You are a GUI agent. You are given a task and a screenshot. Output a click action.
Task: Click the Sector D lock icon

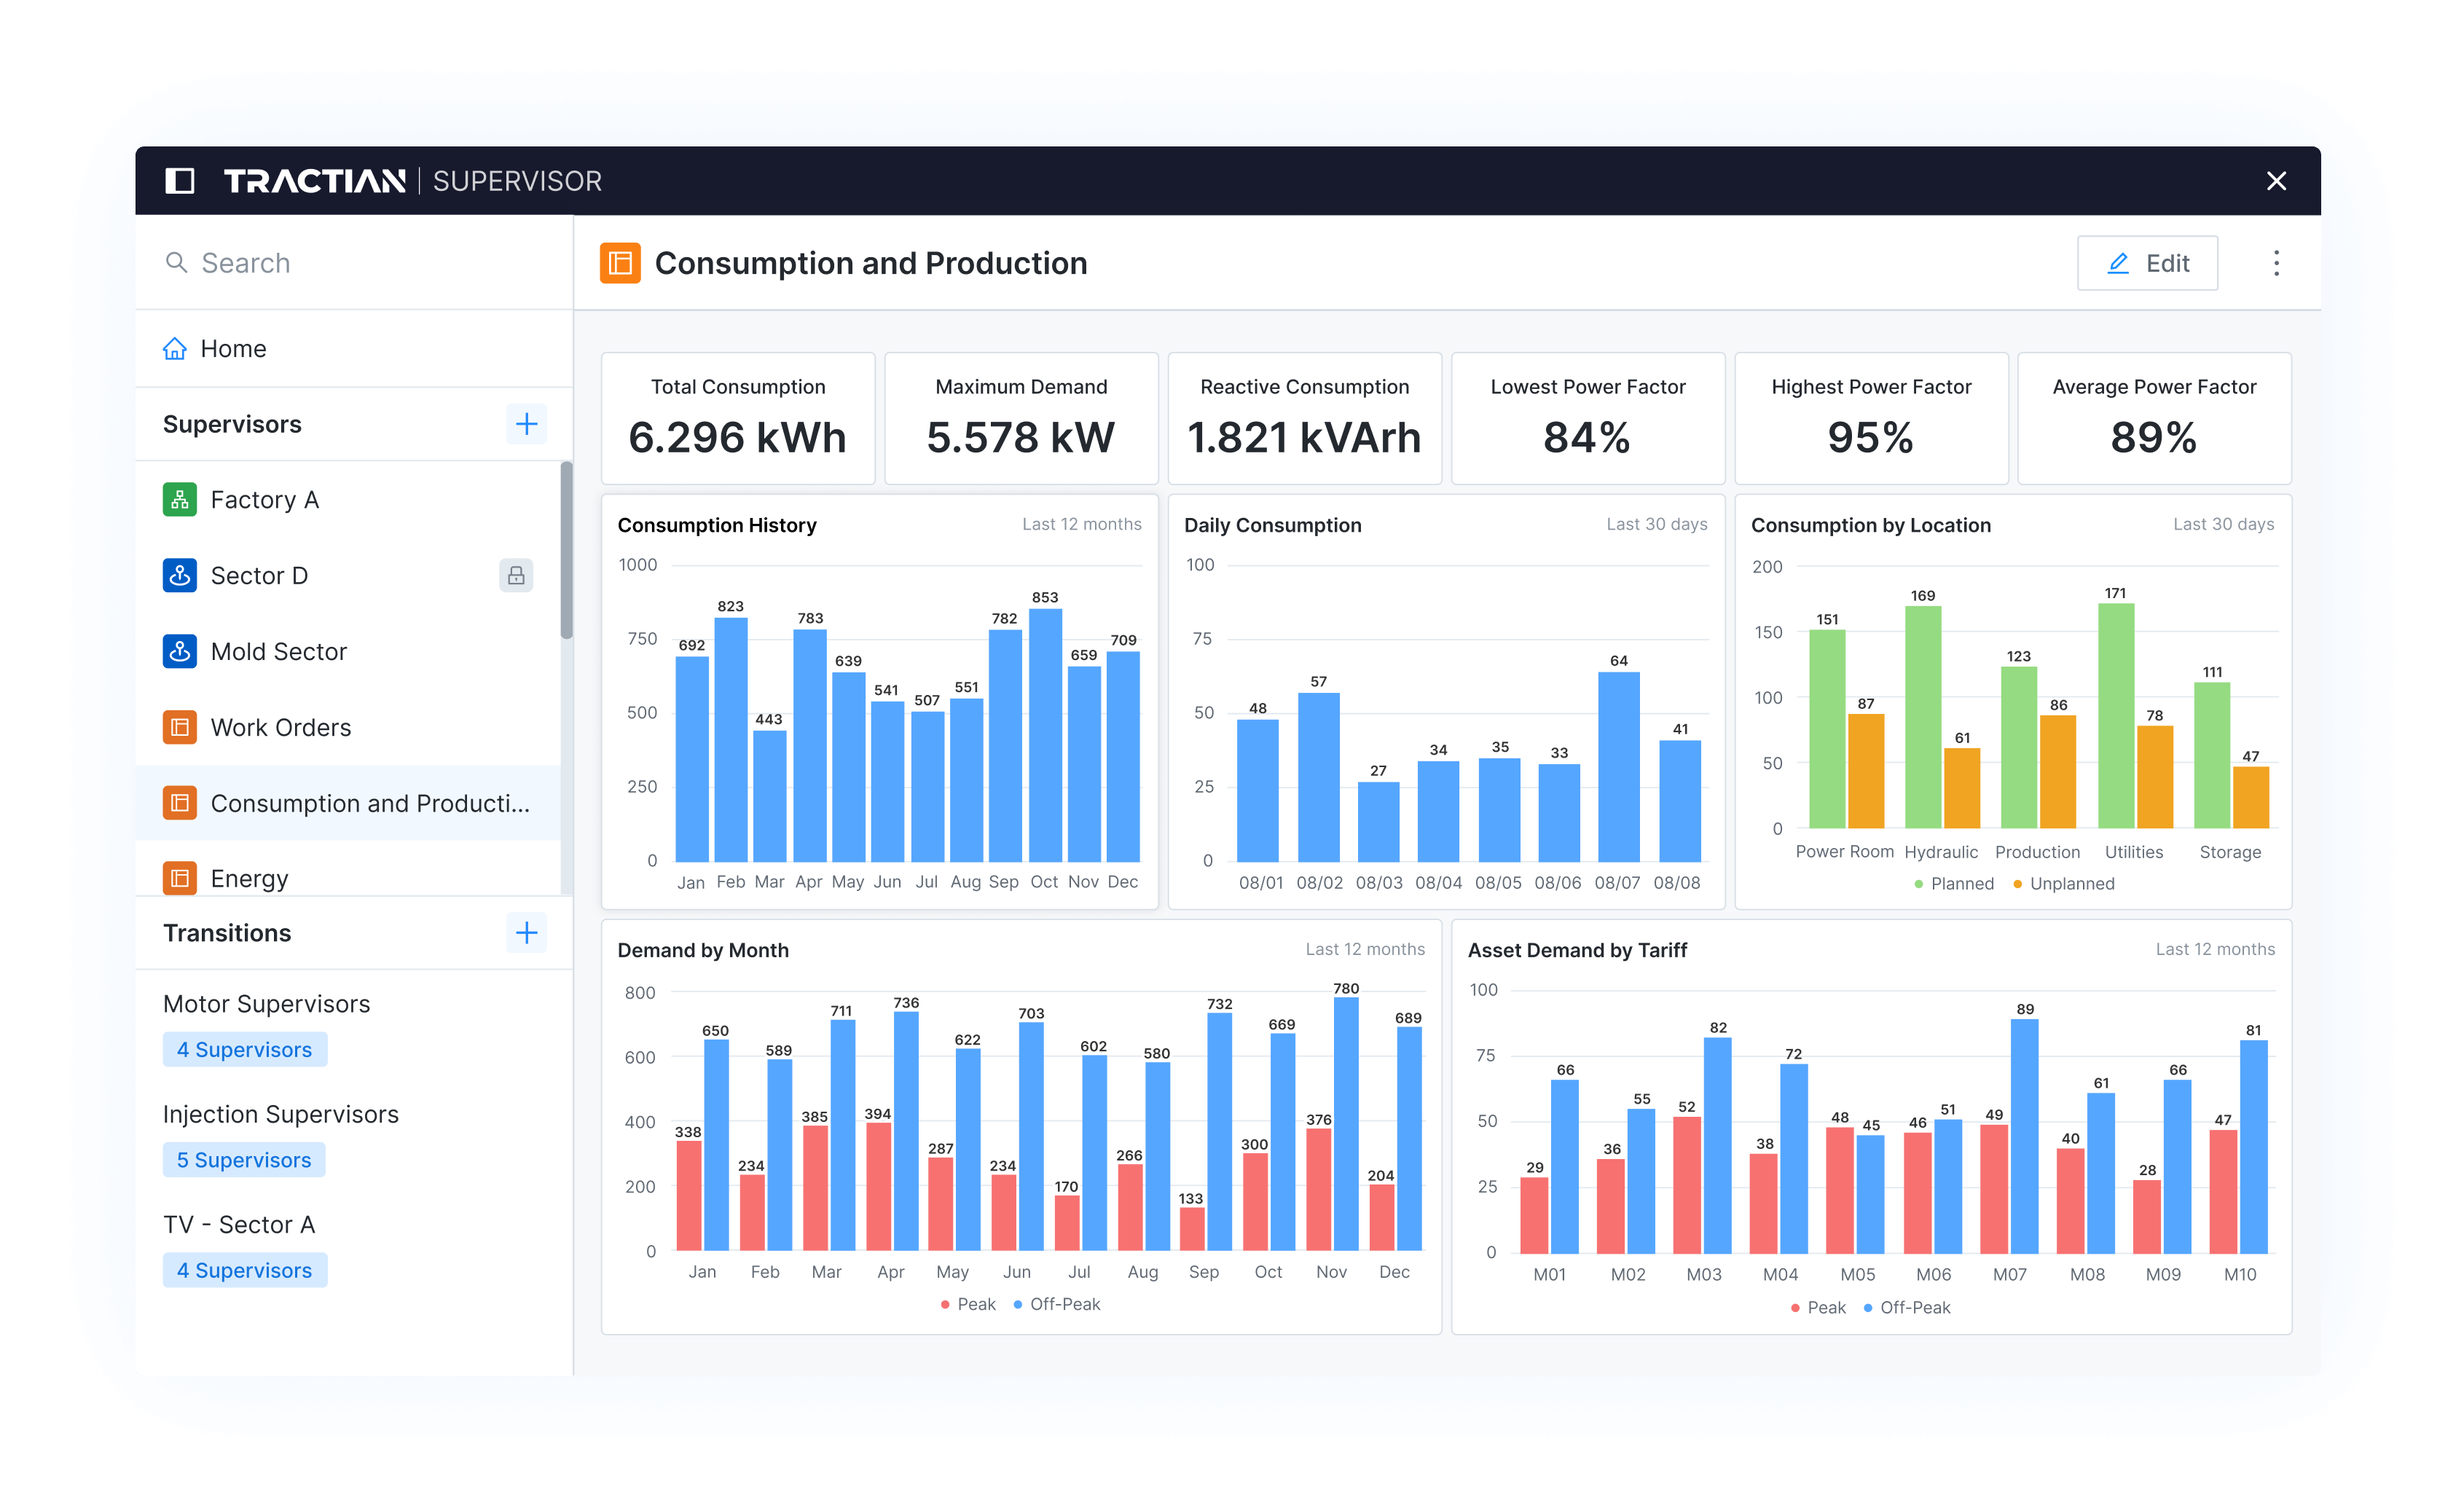point(516,575)
